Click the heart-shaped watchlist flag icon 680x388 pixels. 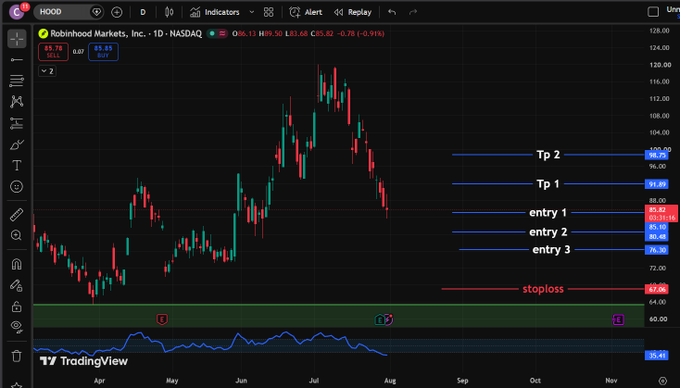coord(96,12)
